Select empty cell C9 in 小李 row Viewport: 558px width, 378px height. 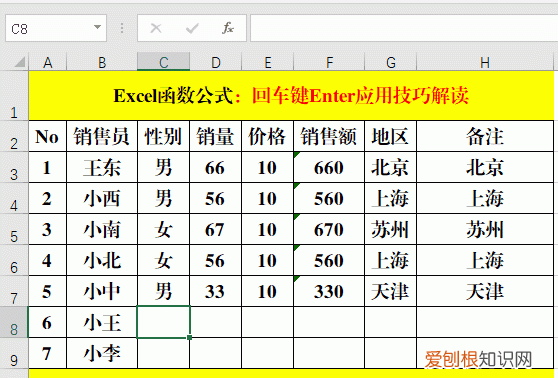163,353
